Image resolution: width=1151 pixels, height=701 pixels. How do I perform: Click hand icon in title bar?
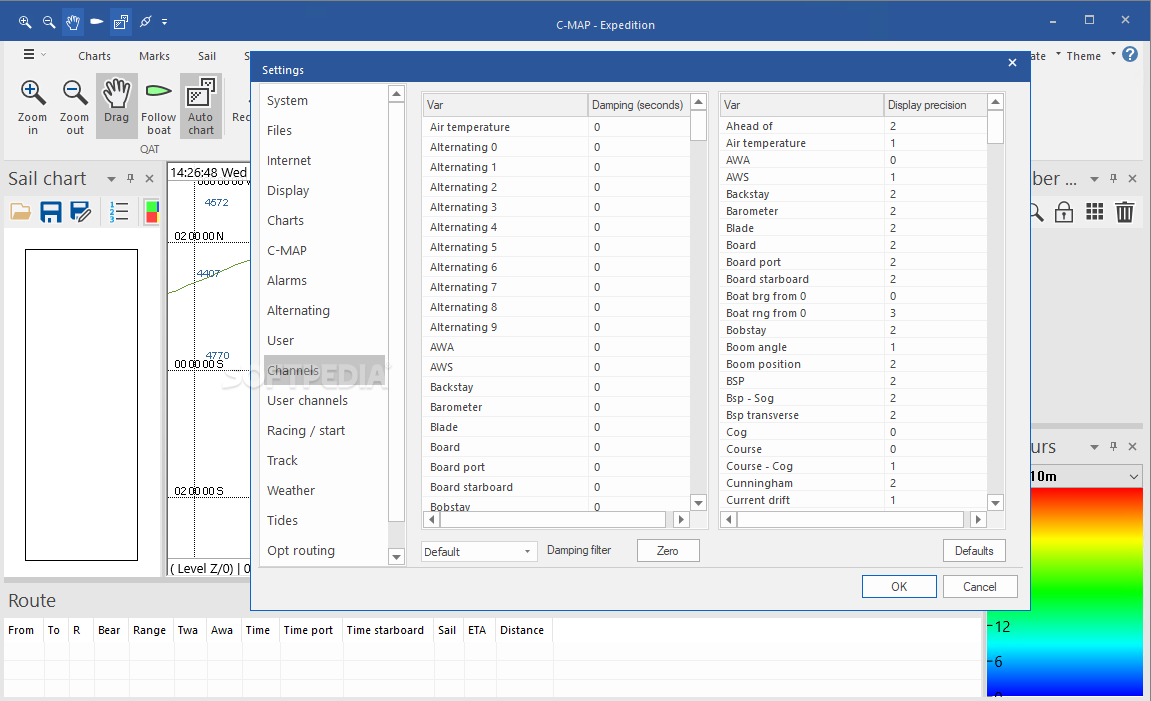pyautogui.click(x=73, y=22)
